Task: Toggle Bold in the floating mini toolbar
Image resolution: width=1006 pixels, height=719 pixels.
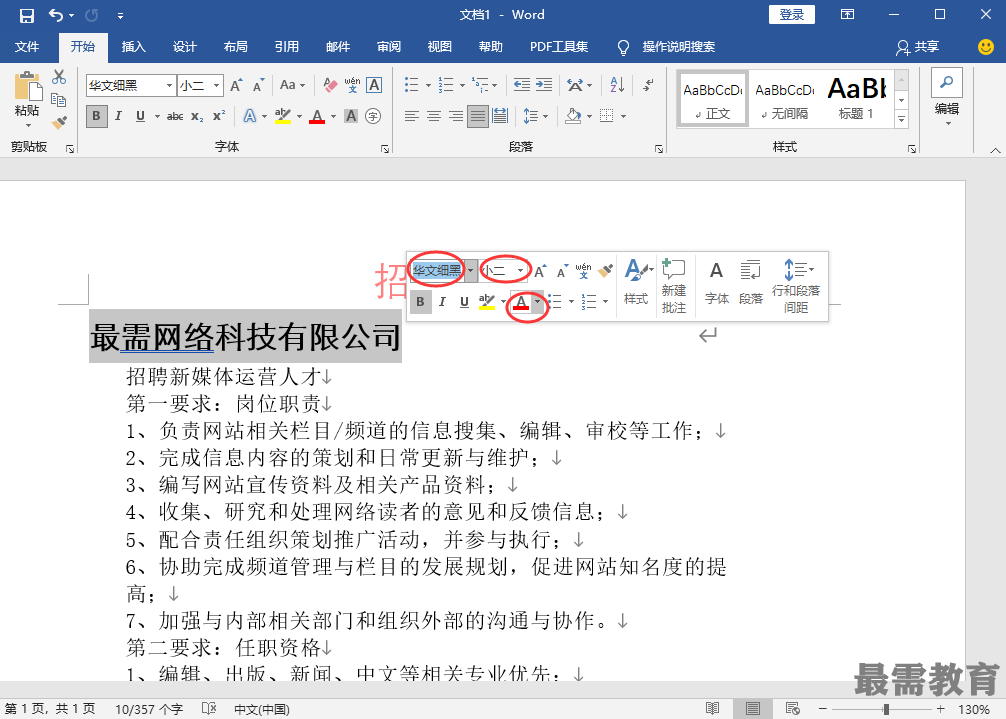Action: click(420, 301)
